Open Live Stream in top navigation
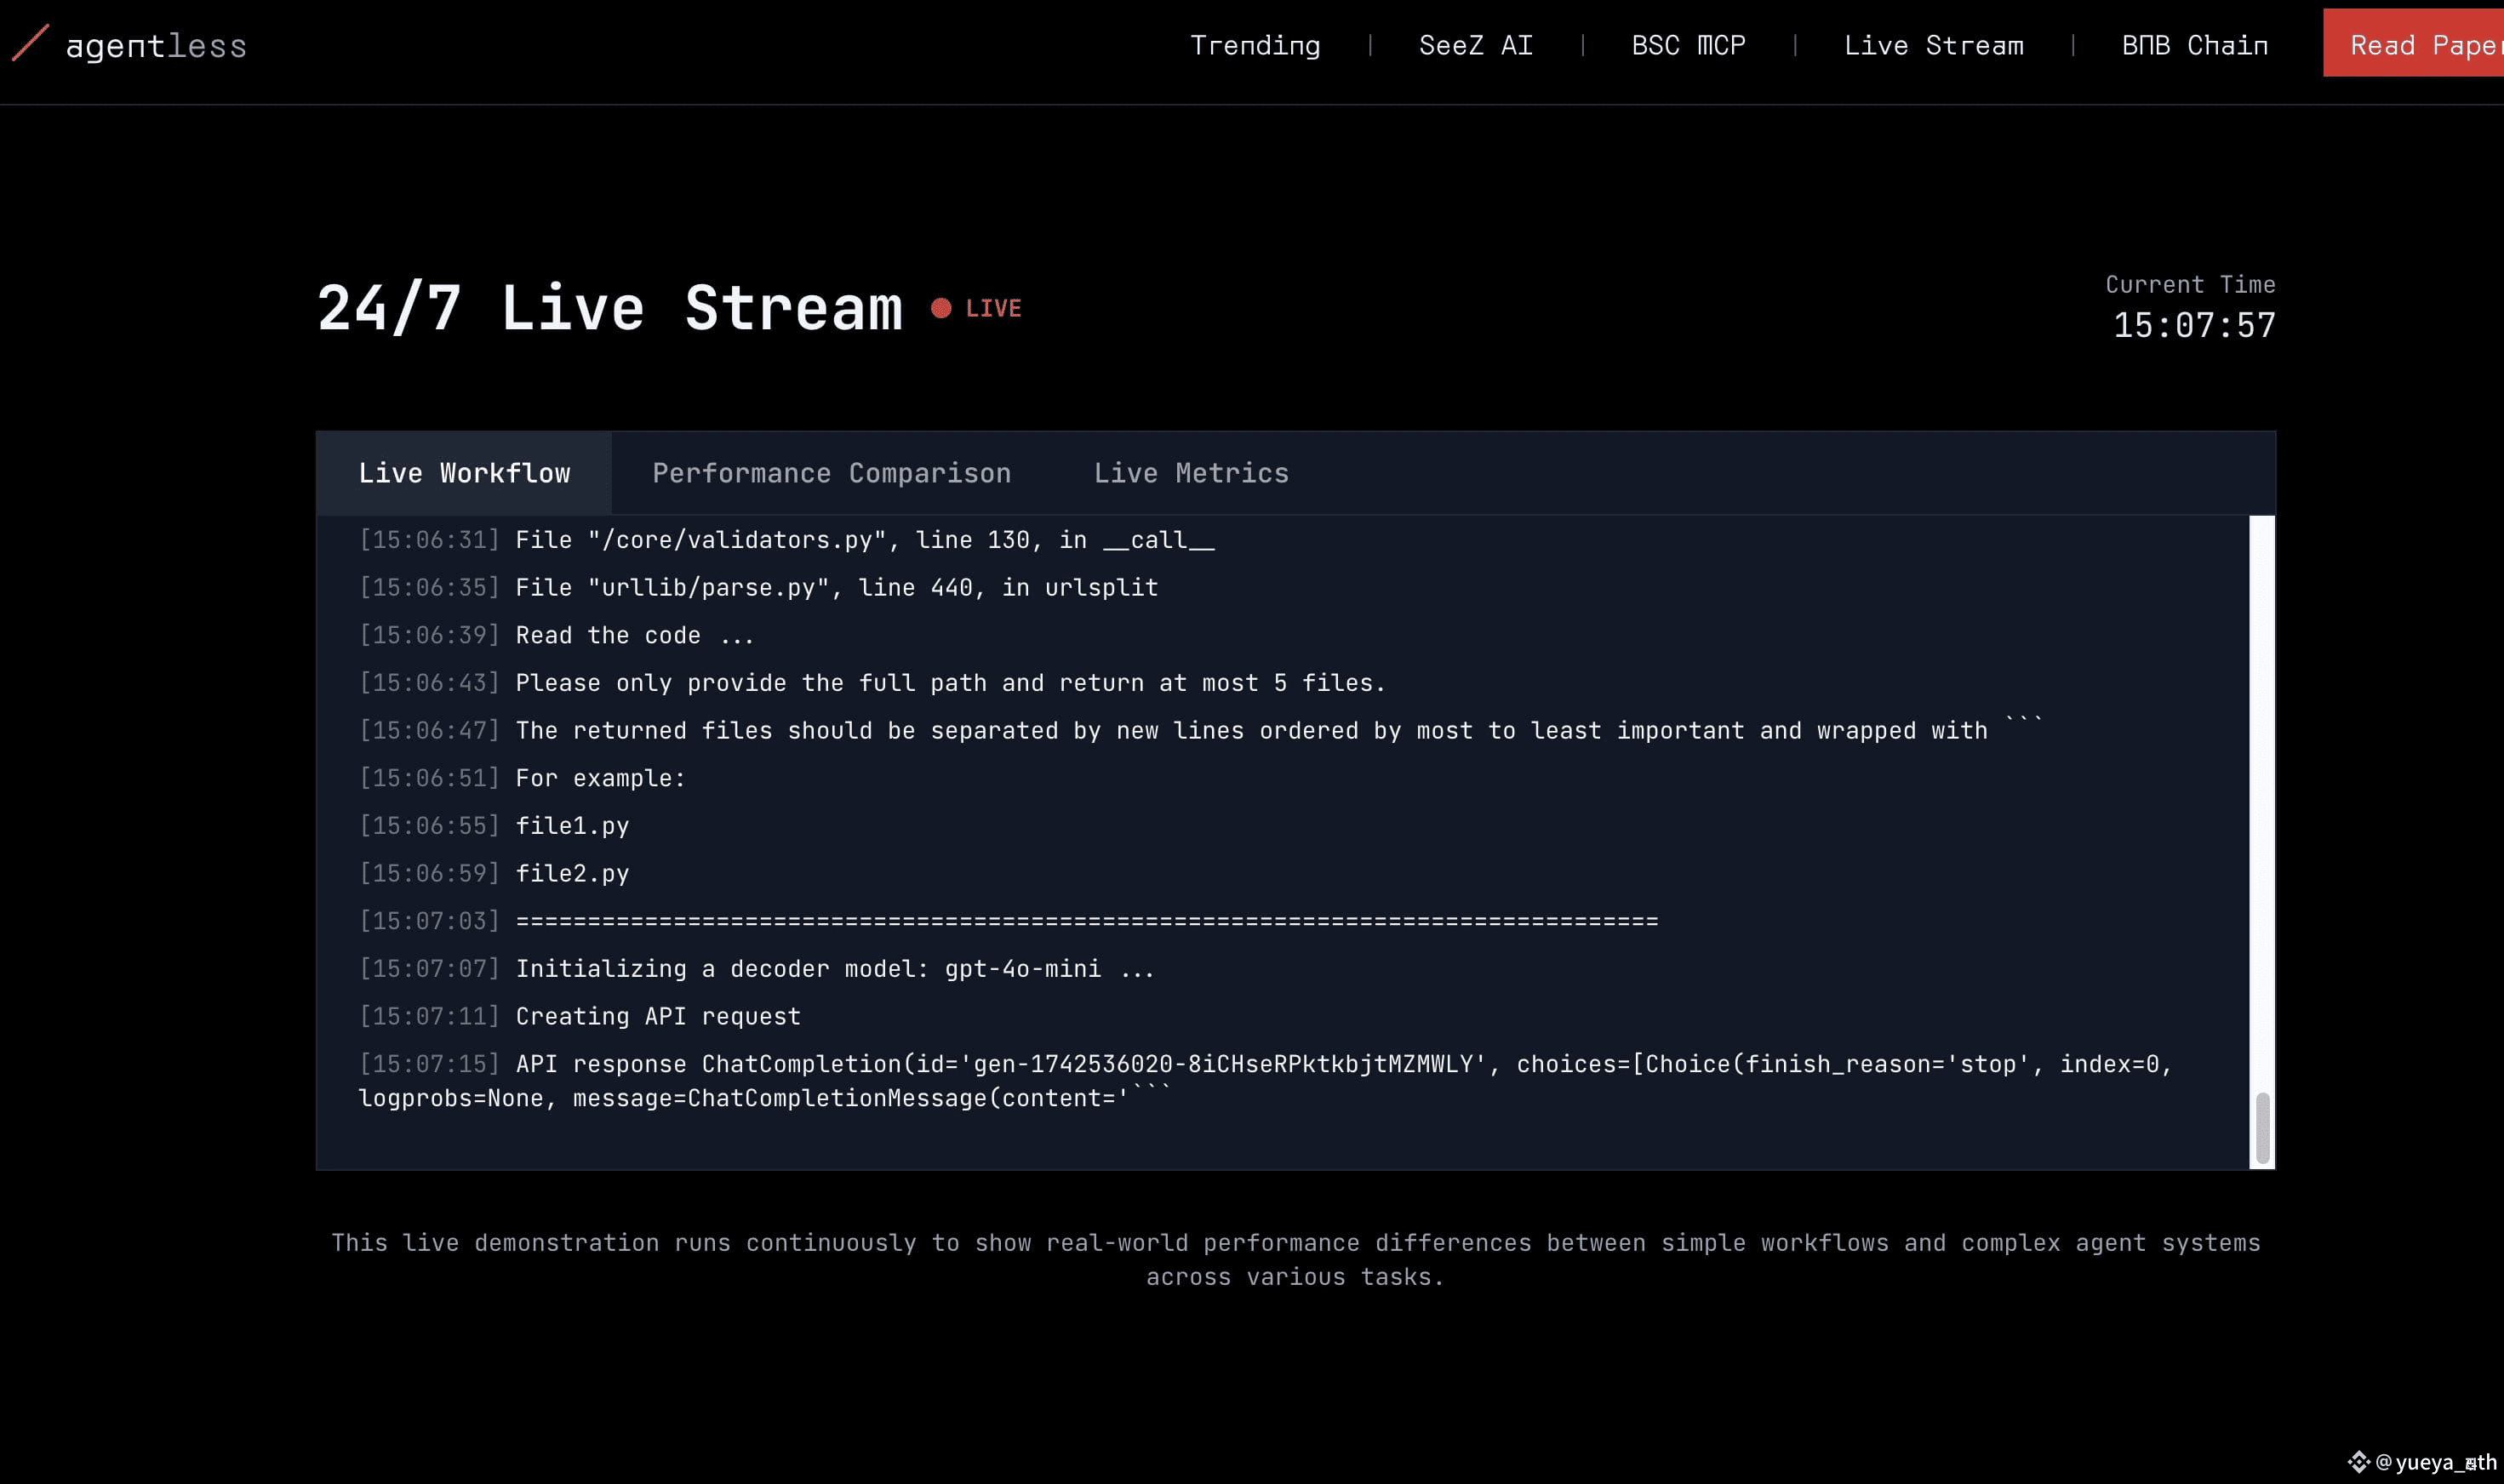Screen dimensions: 2504x1484 tap(1933, 46)
